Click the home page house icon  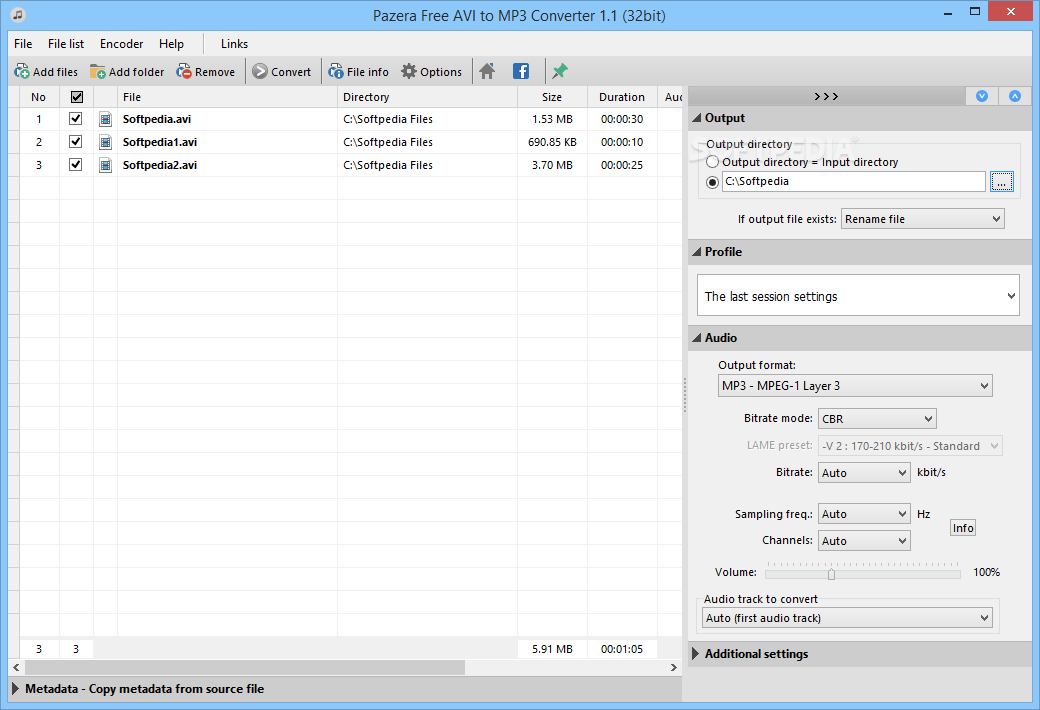[x=488, y=71]
